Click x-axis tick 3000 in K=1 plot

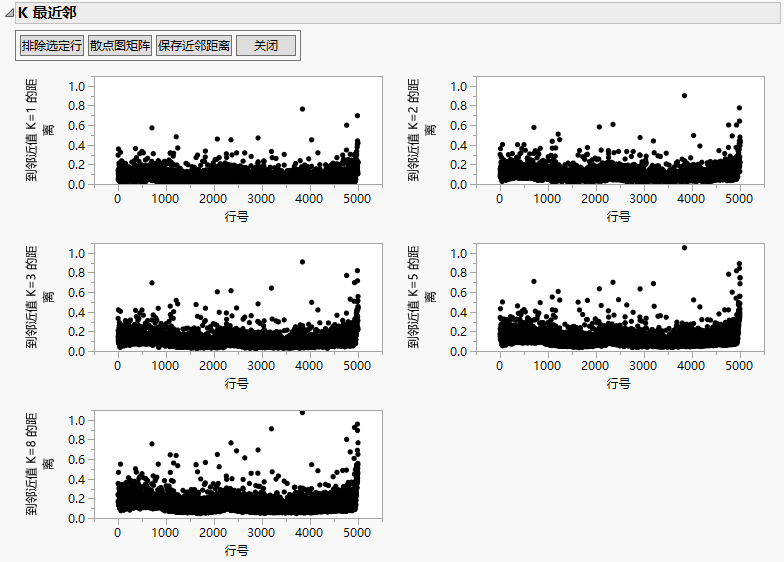261,198
